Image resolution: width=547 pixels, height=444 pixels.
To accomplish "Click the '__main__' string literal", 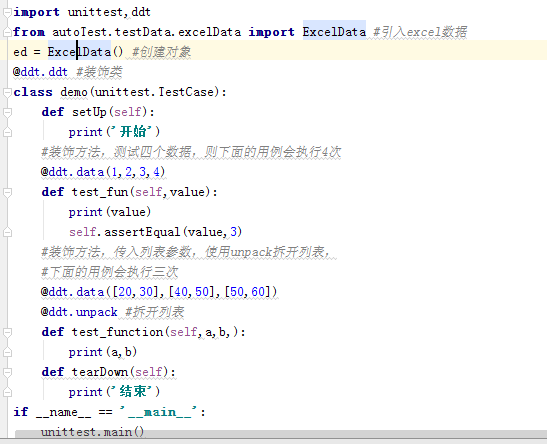I will tap(158, 412).
